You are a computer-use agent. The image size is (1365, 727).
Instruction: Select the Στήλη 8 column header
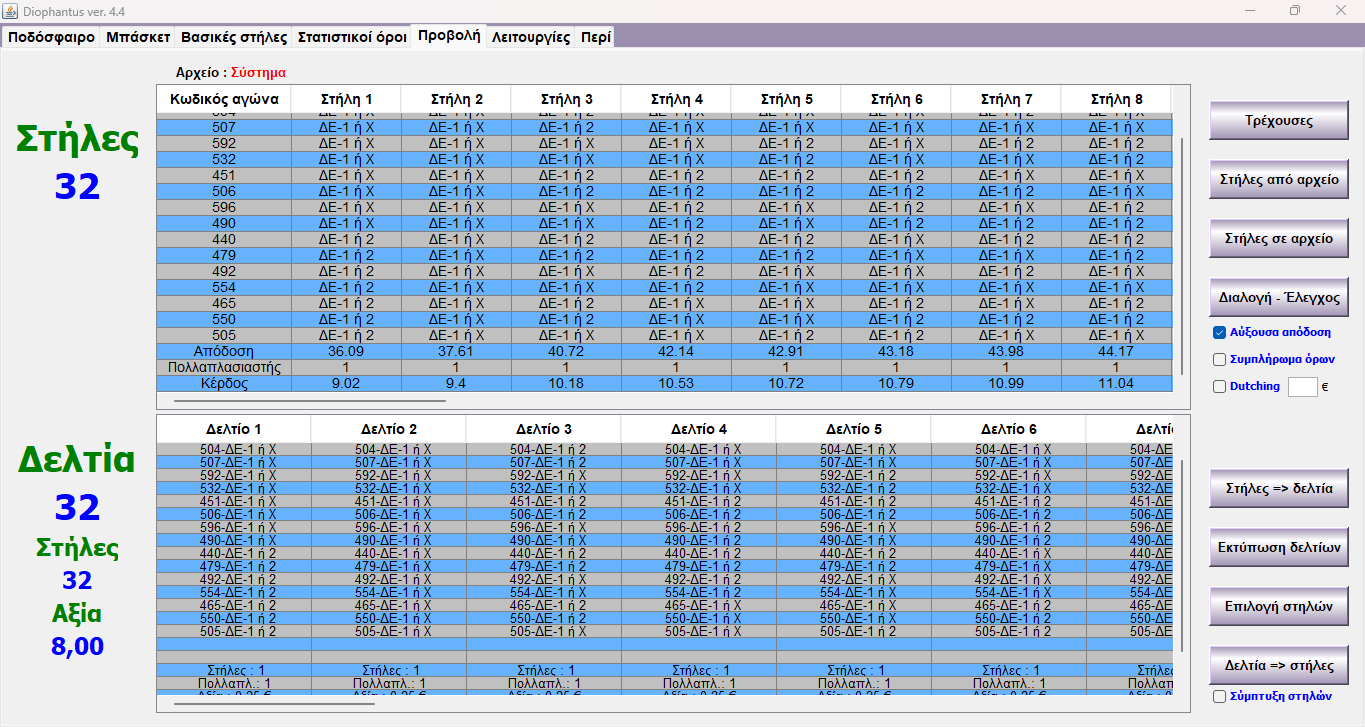(x=1116, y=100)
